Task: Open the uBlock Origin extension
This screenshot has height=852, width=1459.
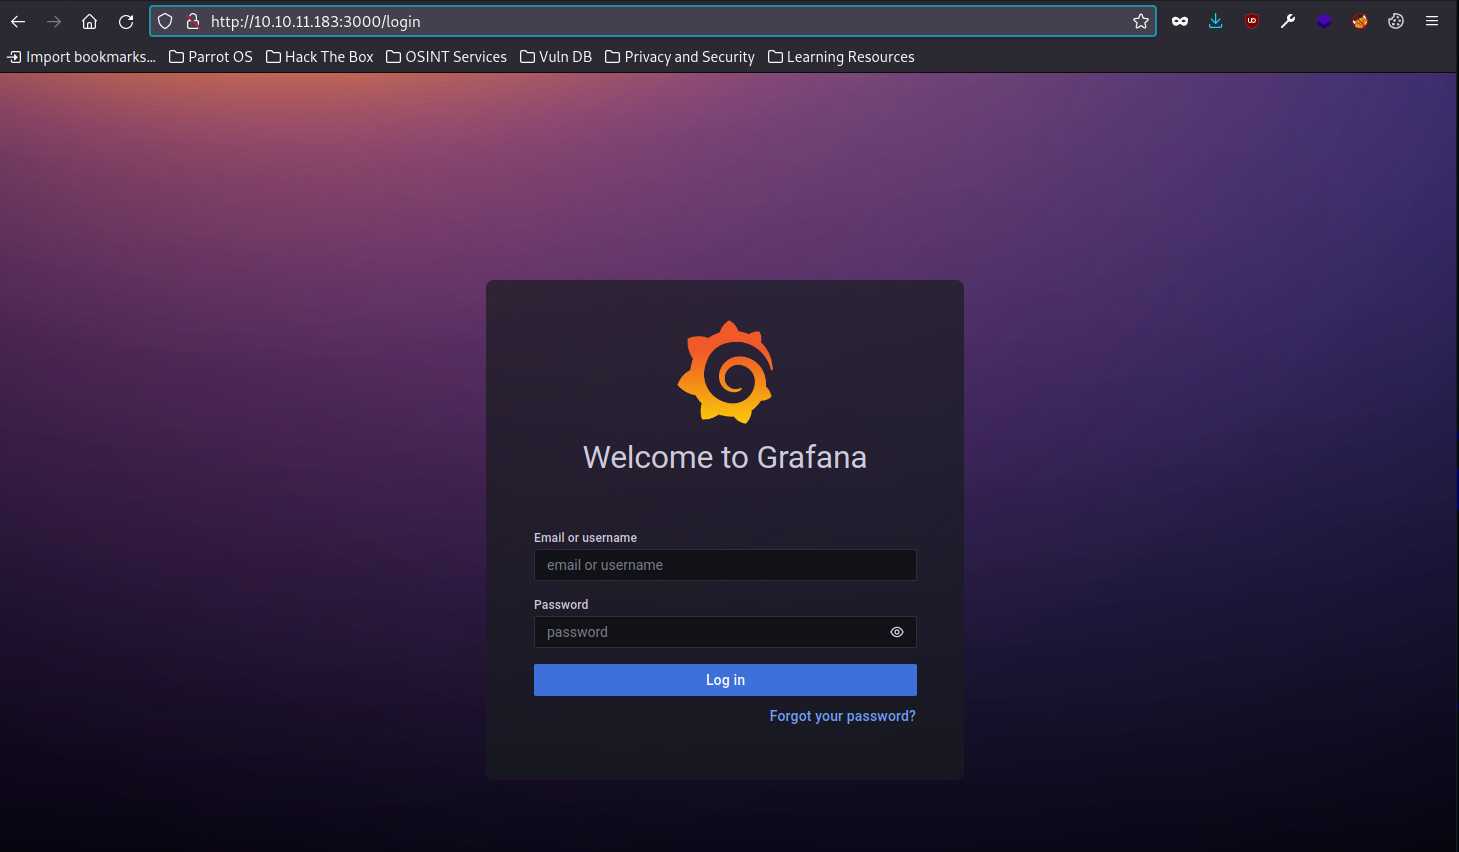Action: click(1251, 21)
